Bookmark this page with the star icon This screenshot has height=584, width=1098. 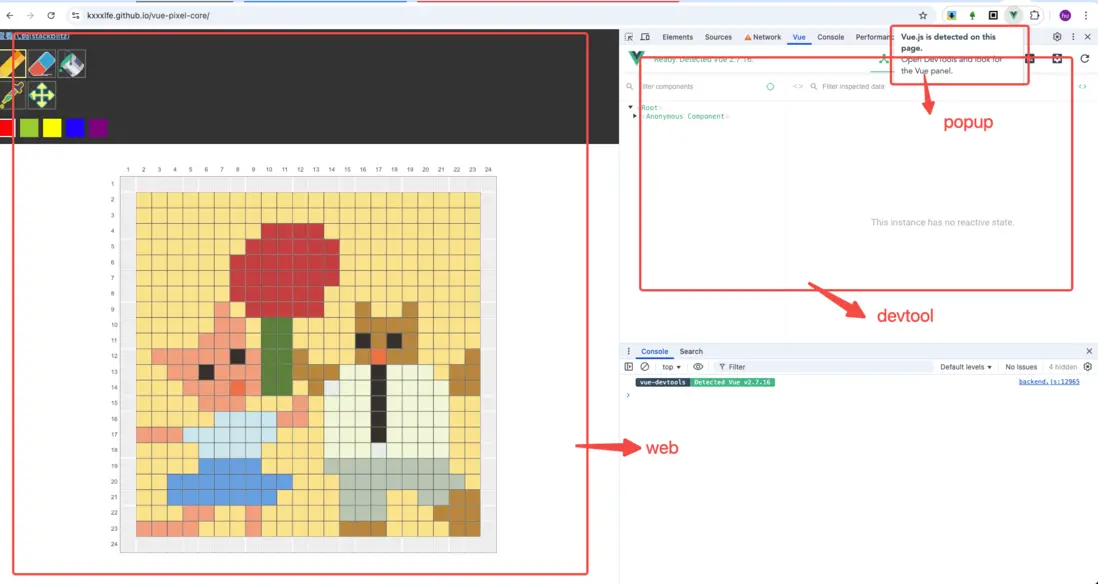click(x=923, y=15)
